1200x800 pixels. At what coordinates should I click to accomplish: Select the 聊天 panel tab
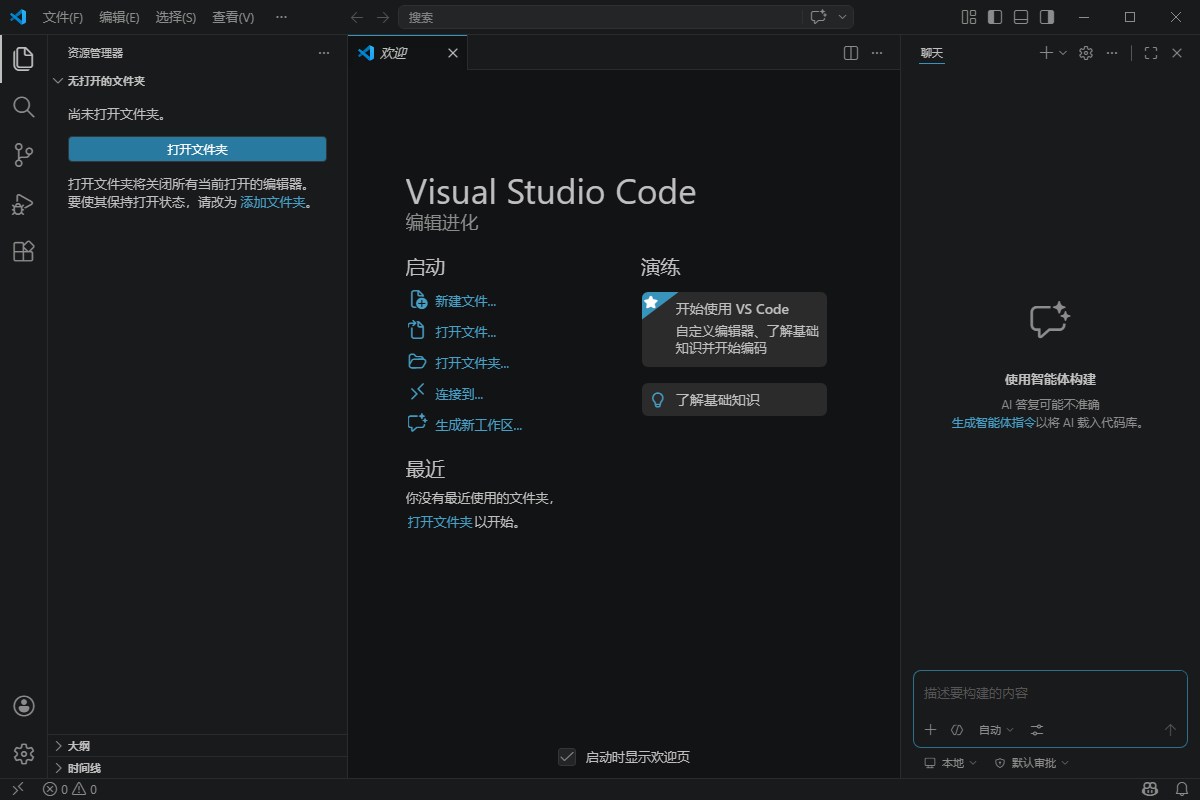tap(932, 53)
